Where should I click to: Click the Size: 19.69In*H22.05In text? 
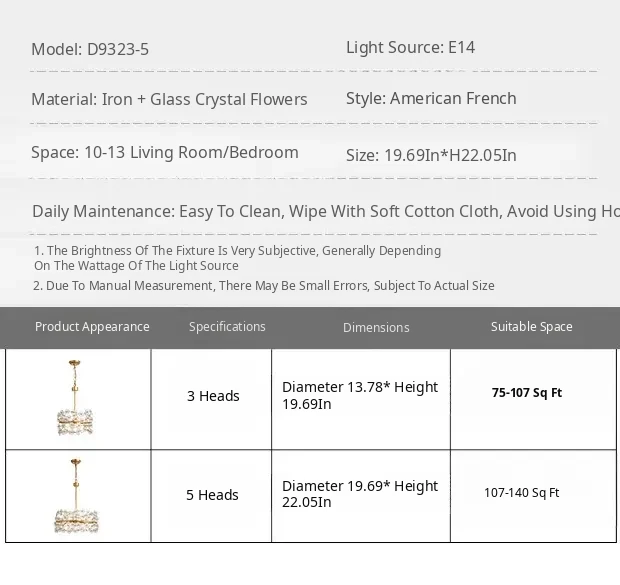coord(431,155)
